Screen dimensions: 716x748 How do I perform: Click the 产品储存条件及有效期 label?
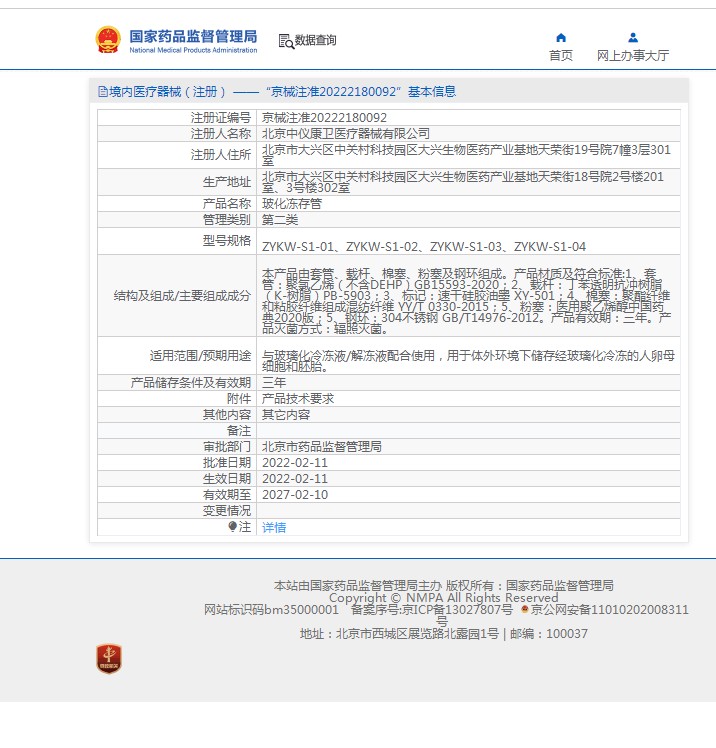(x=191, y=383)
